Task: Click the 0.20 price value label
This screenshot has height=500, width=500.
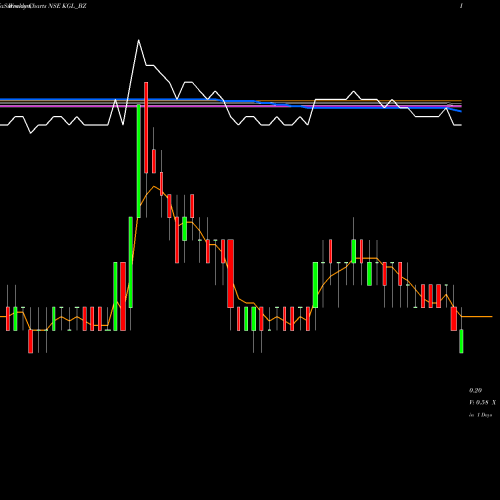Action: point(475,390)
